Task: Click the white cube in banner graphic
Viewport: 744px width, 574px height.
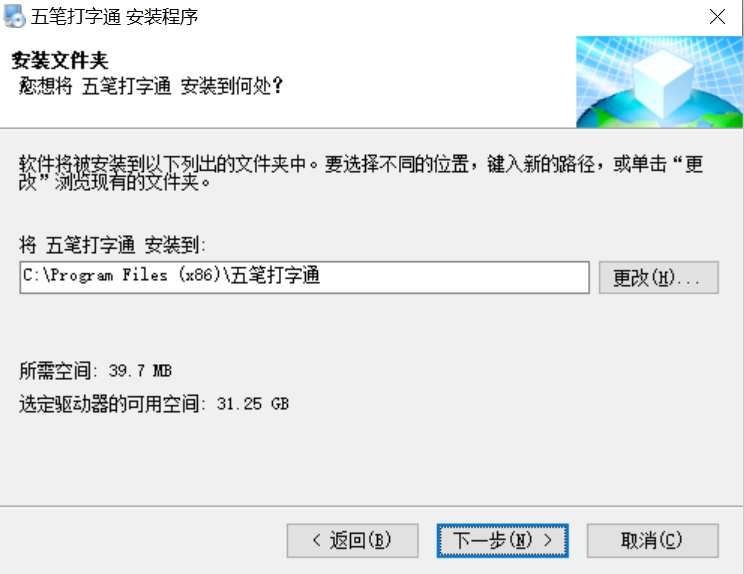Action: point(663,83)
